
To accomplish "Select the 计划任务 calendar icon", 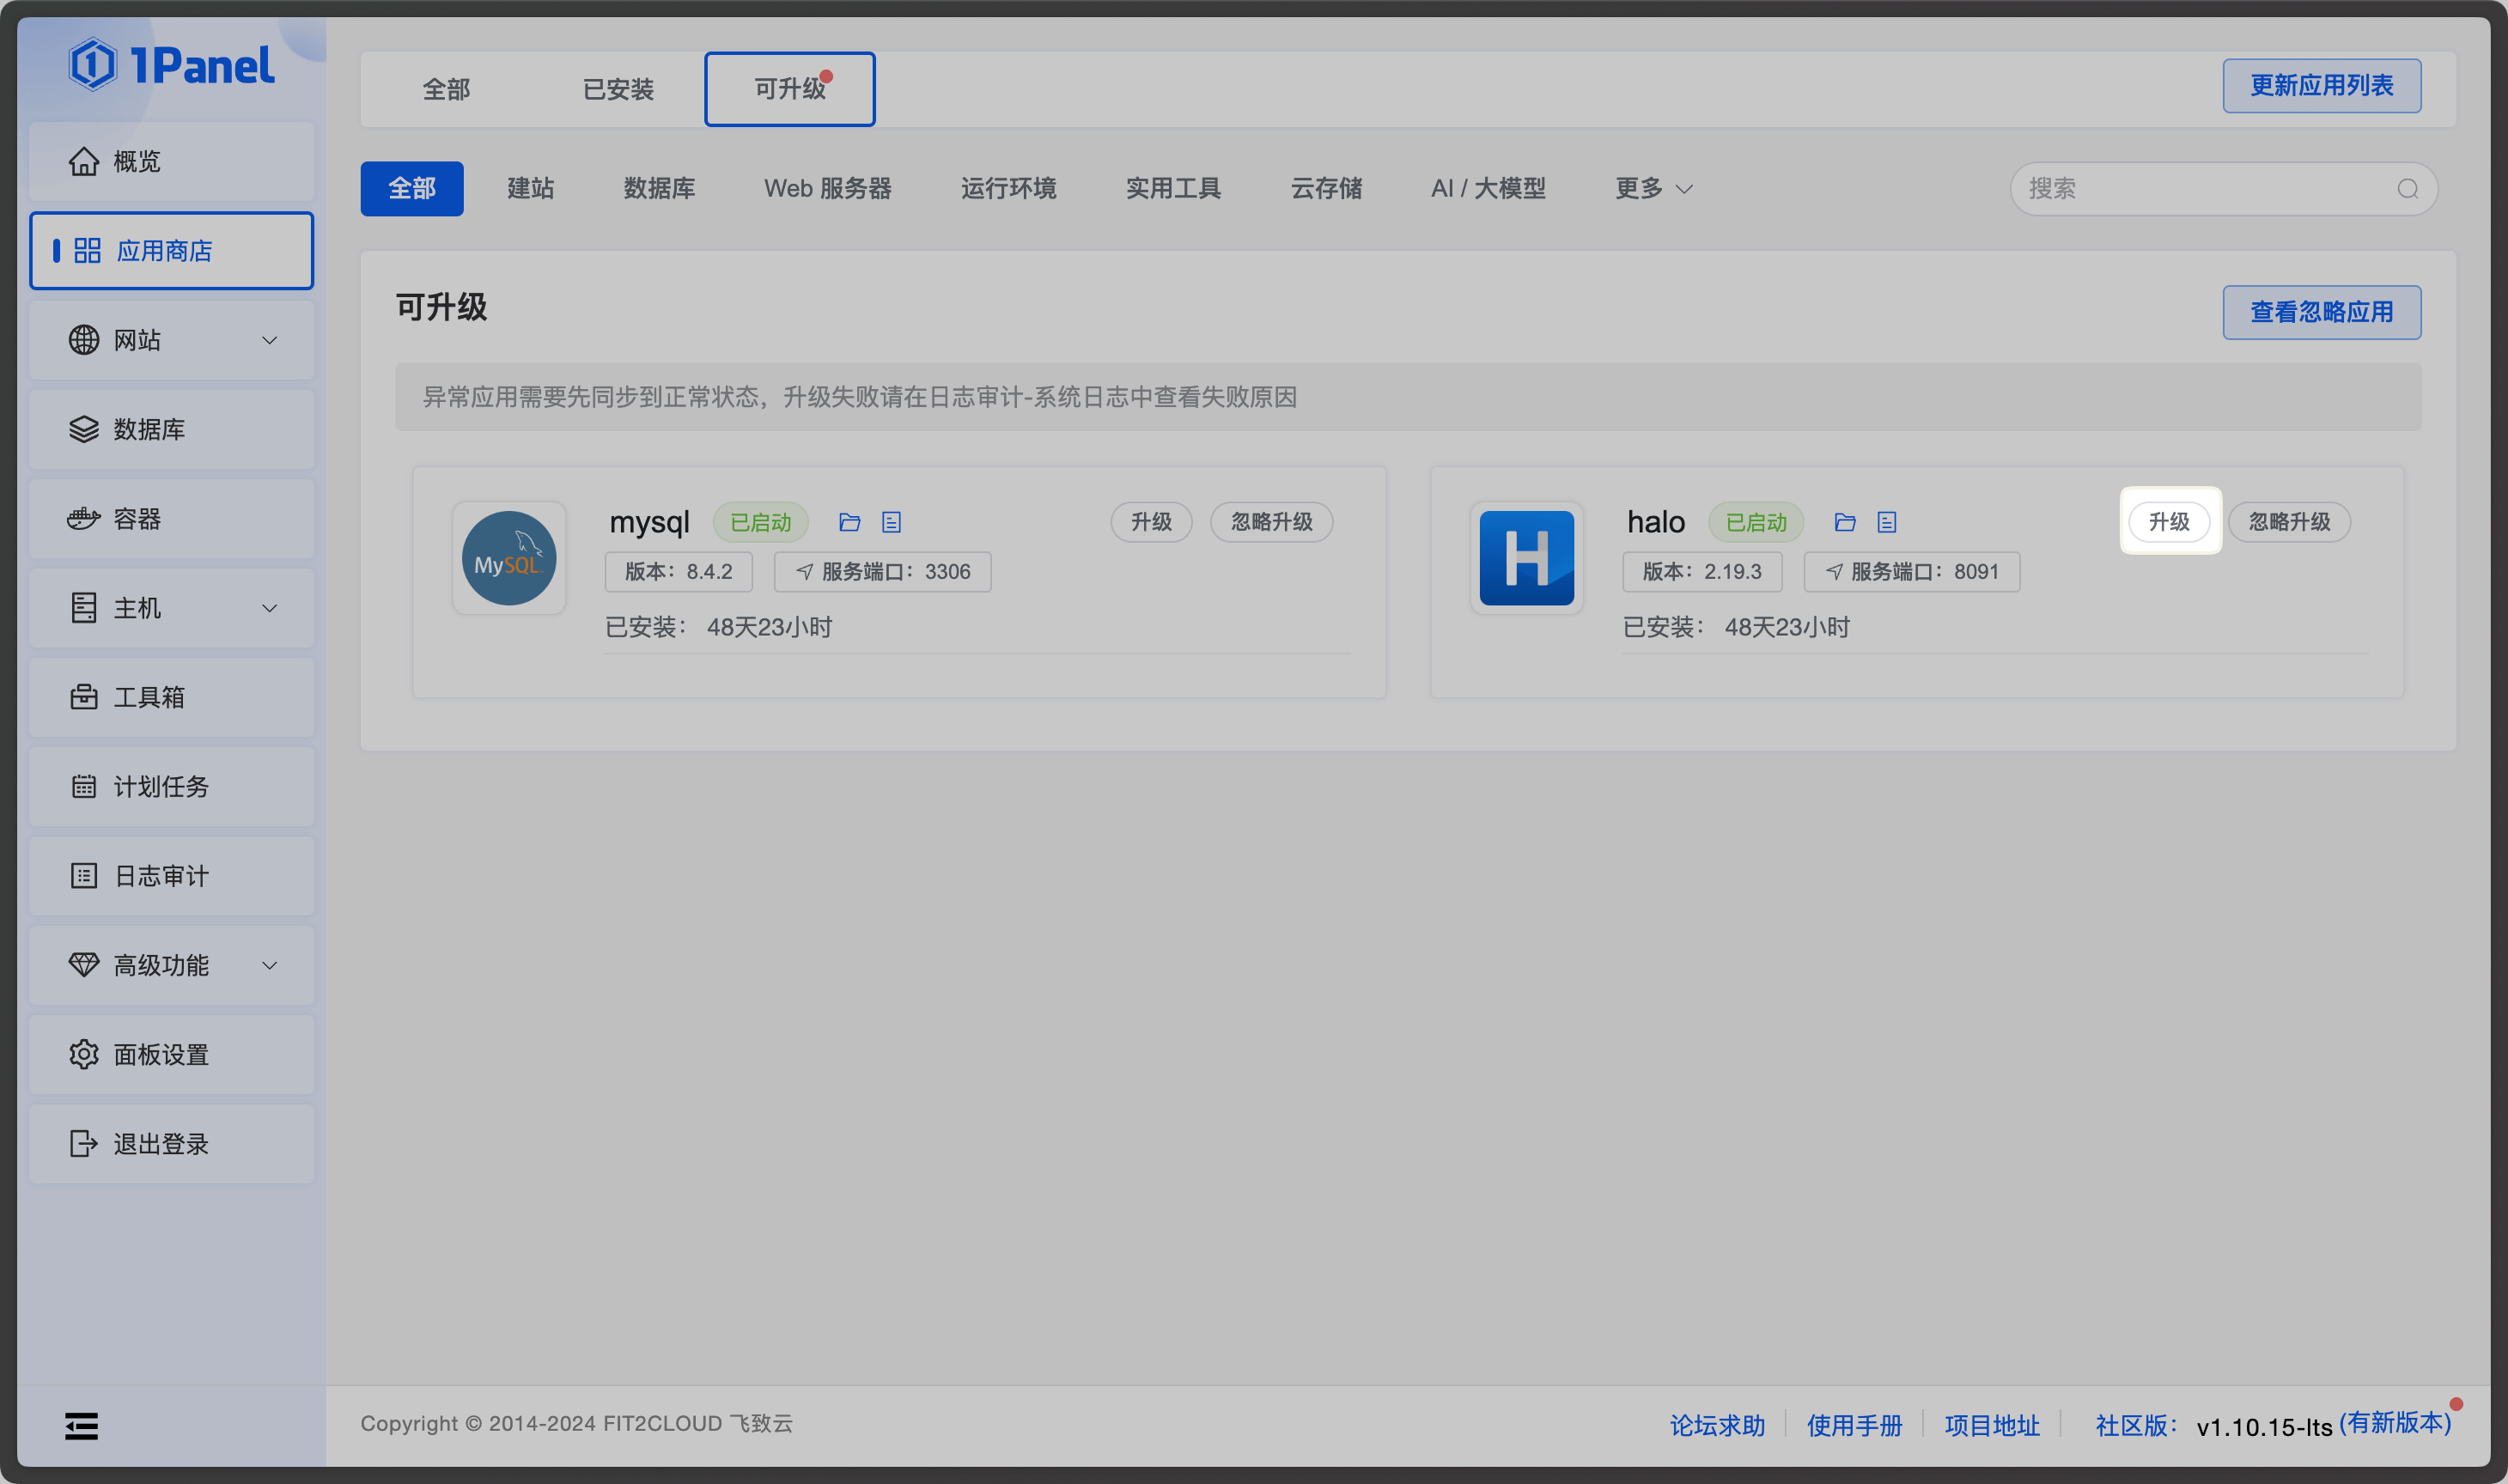I will point(84,786).
